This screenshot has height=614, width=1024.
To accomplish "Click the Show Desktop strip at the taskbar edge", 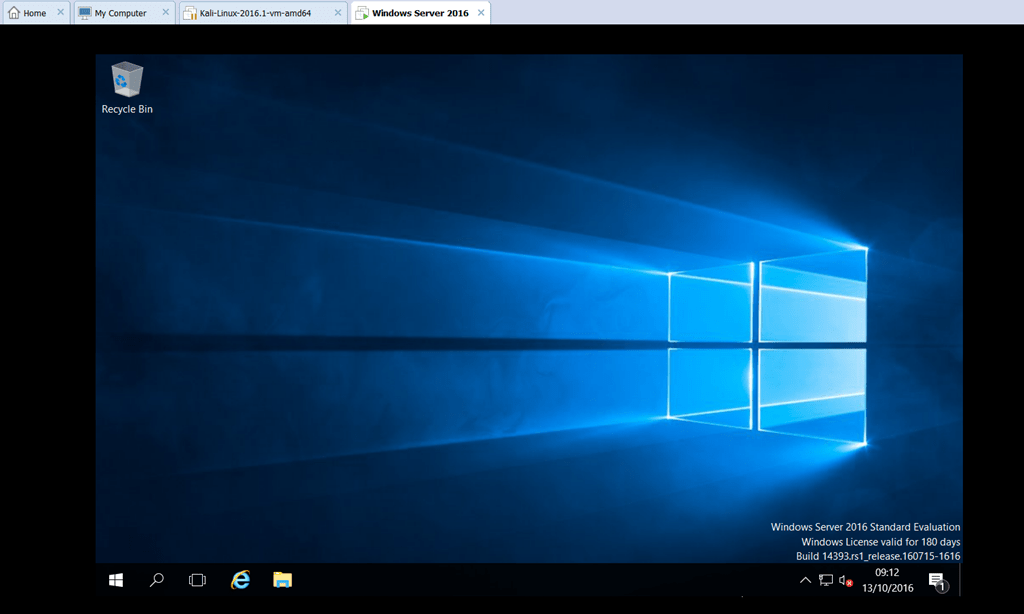I will point(960,580).
